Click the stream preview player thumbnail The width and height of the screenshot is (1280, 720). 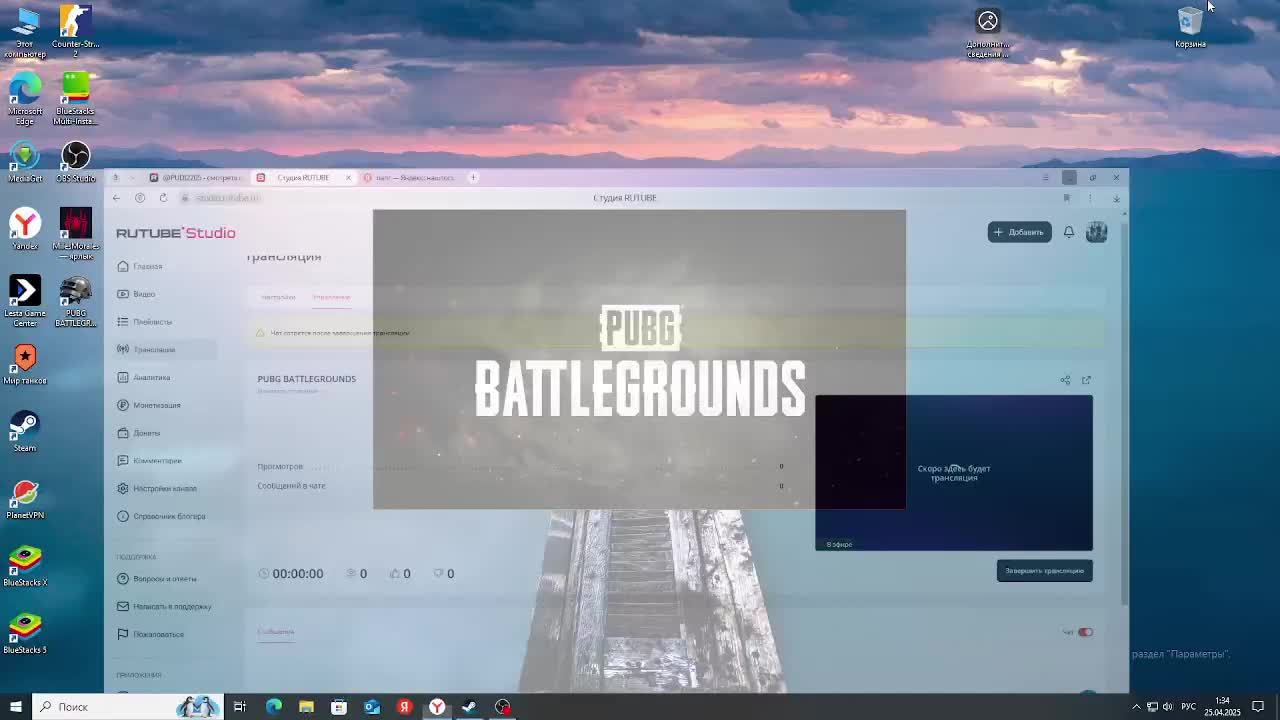954,472
